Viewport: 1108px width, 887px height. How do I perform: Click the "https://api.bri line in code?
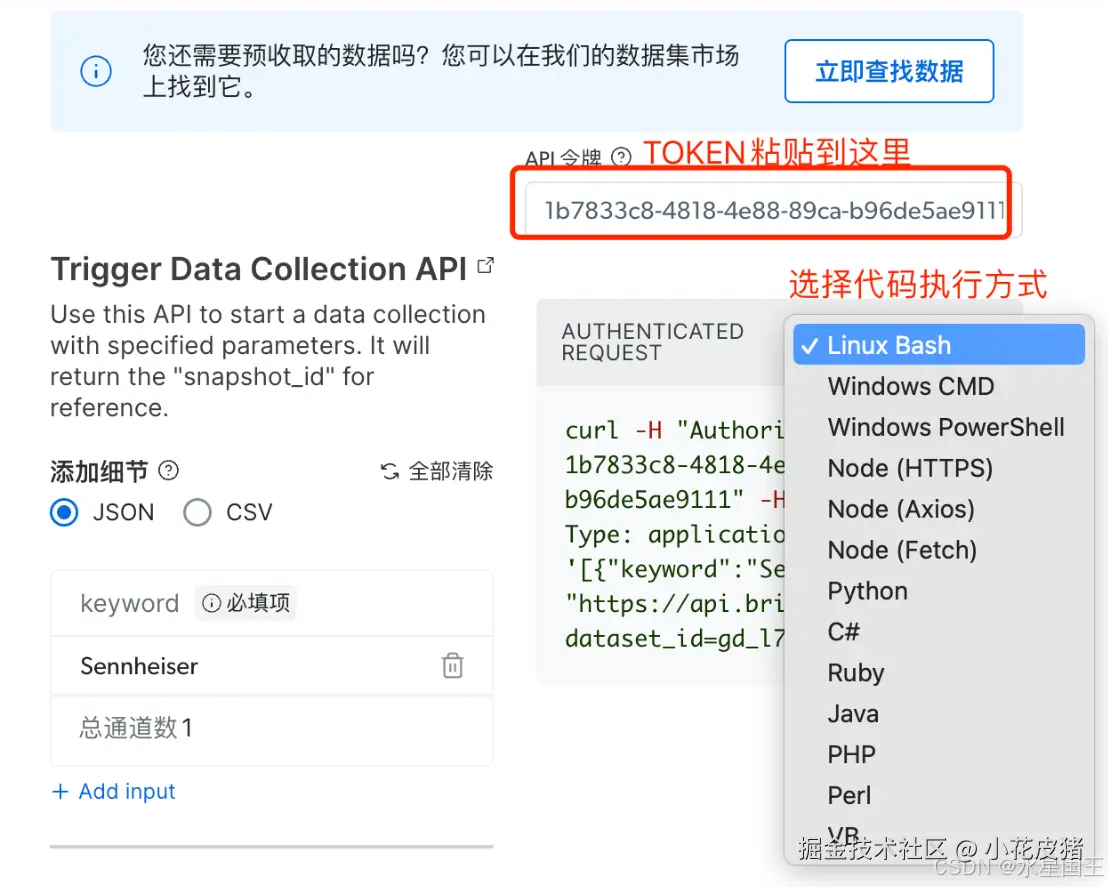[x=674, y=604]
